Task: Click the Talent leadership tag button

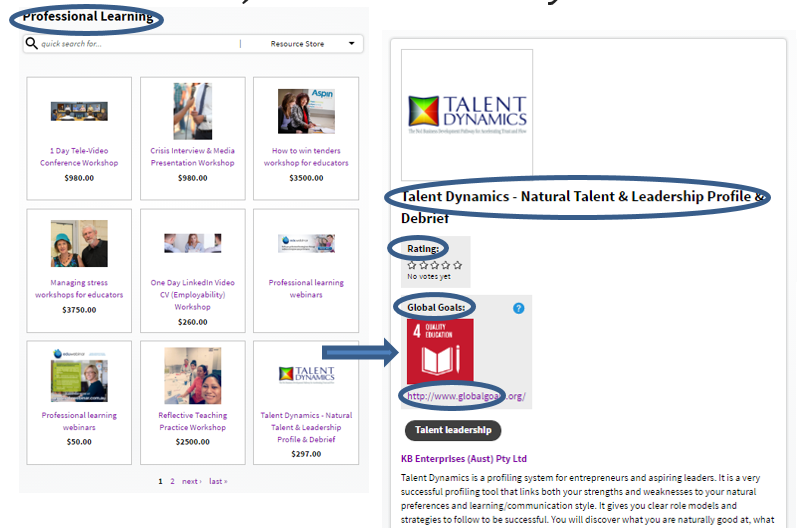Action: click(x=453, y=430)
